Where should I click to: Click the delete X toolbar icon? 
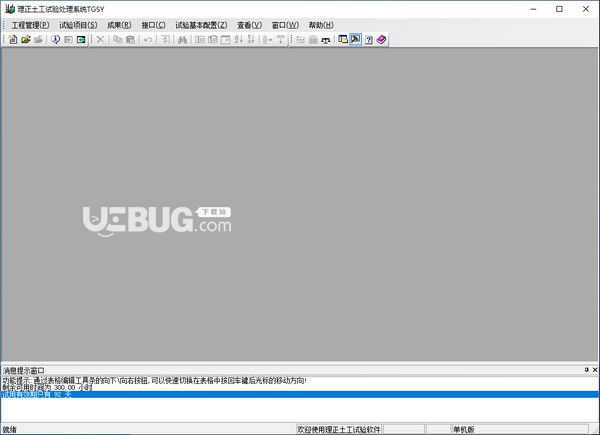(x=100, y=39)
